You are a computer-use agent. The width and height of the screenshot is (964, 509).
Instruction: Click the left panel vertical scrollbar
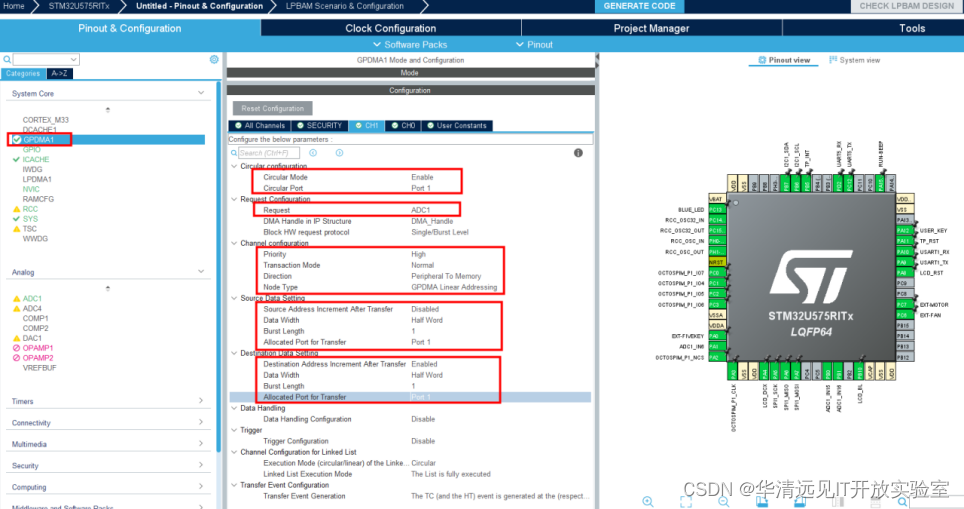pyautogui.click(x=218, y=267)
